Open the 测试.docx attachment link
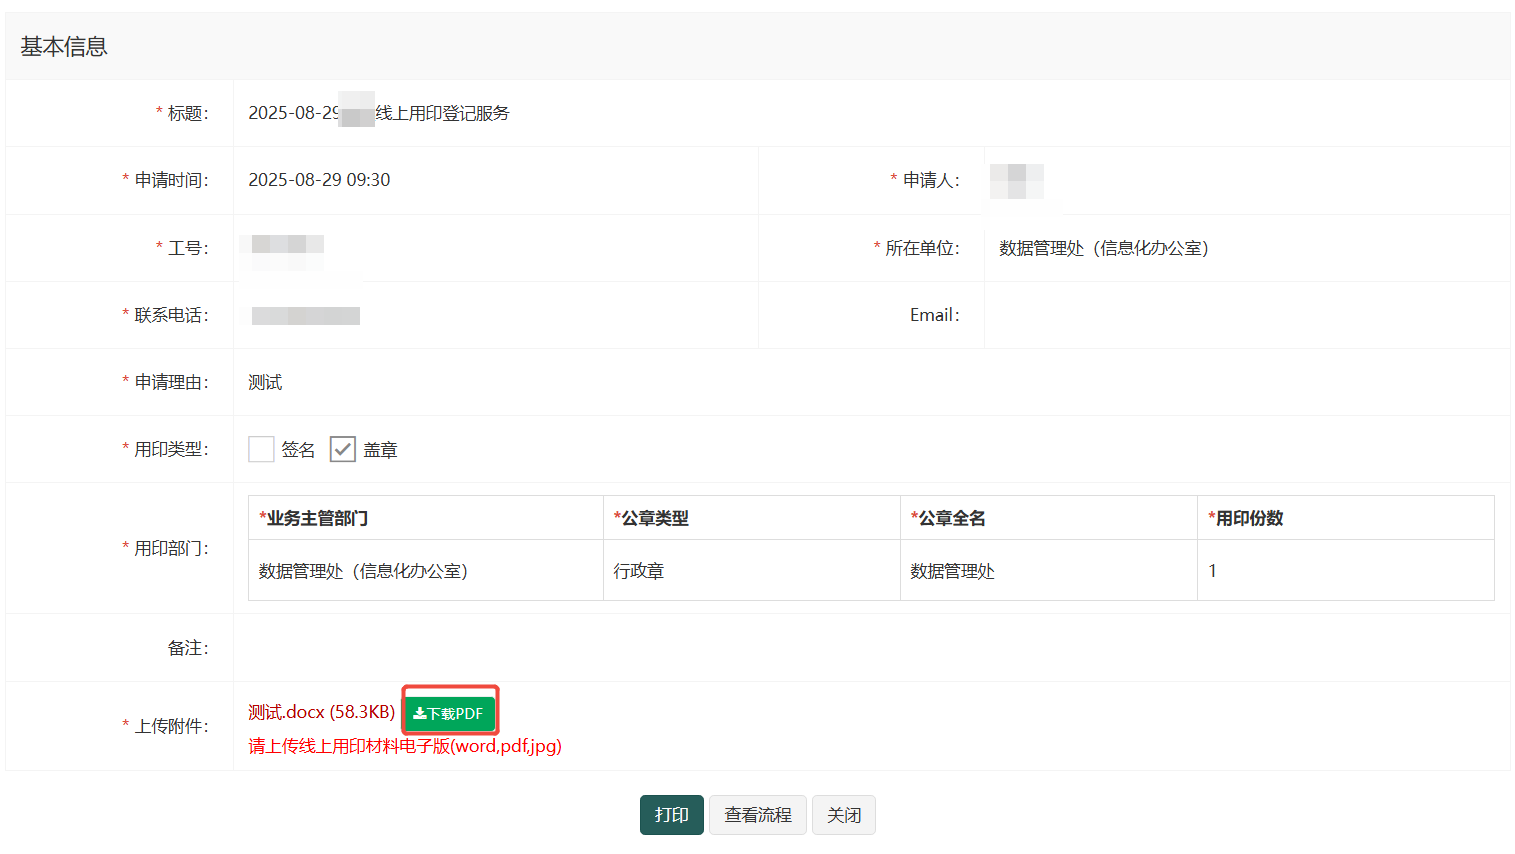1515x854 pixels. click(x=321, y=712)
